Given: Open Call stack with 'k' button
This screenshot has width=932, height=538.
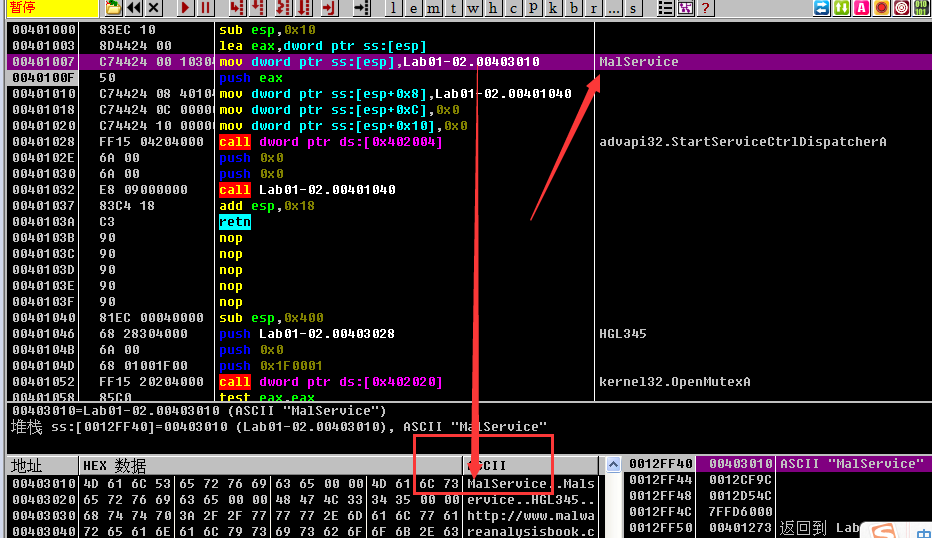Looking at the screenshot, I should (x=554, y=8).
